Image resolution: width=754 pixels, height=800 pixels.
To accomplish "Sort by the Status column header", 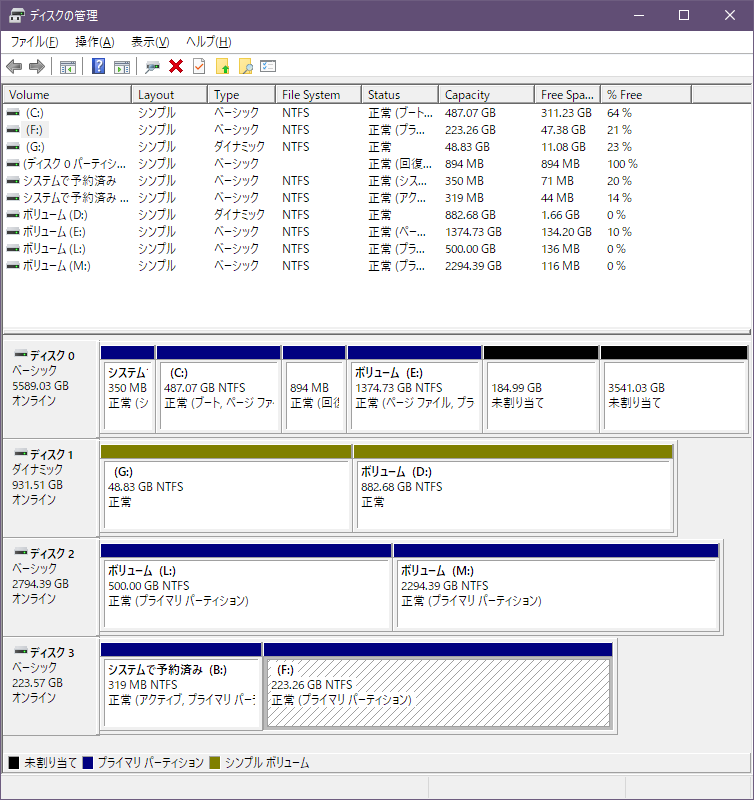I will 400,95.
